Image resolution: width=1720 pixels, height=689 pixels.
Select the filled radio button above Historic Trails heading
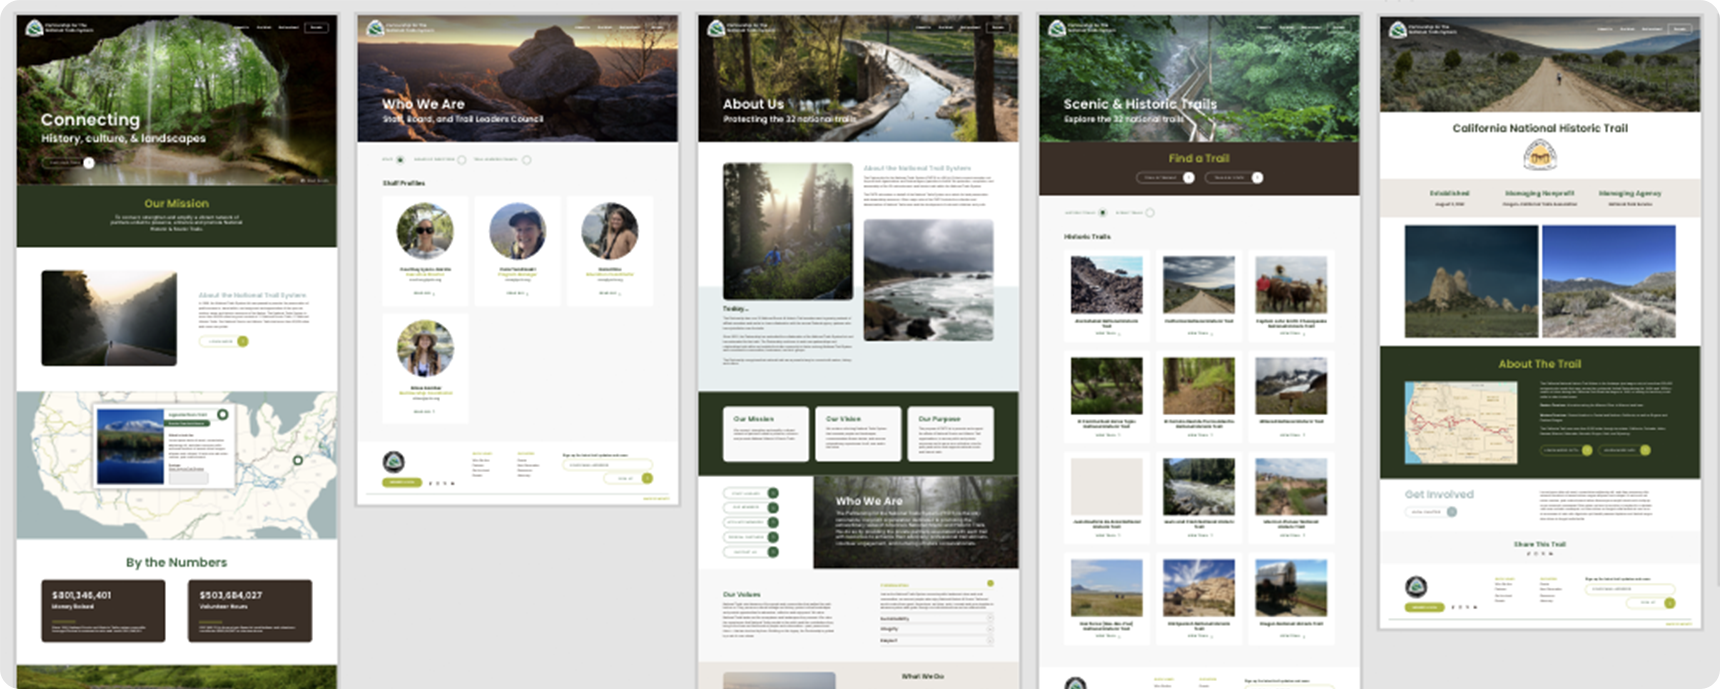[1103, 213]
